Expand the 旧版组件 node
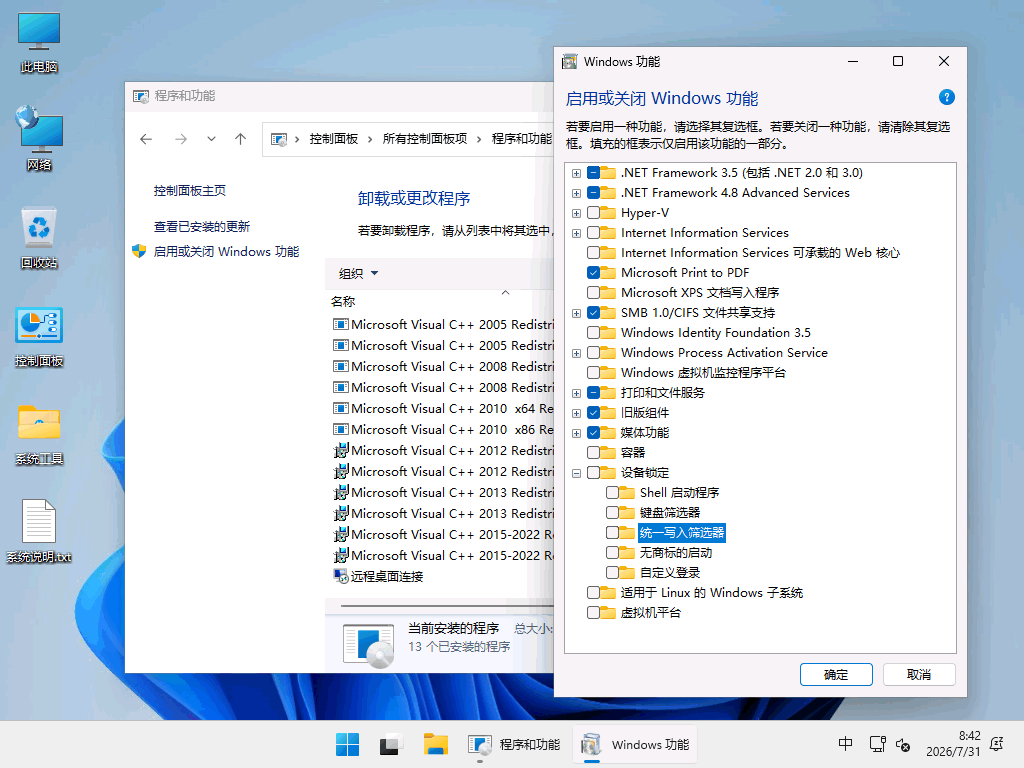 click(576, 413)
